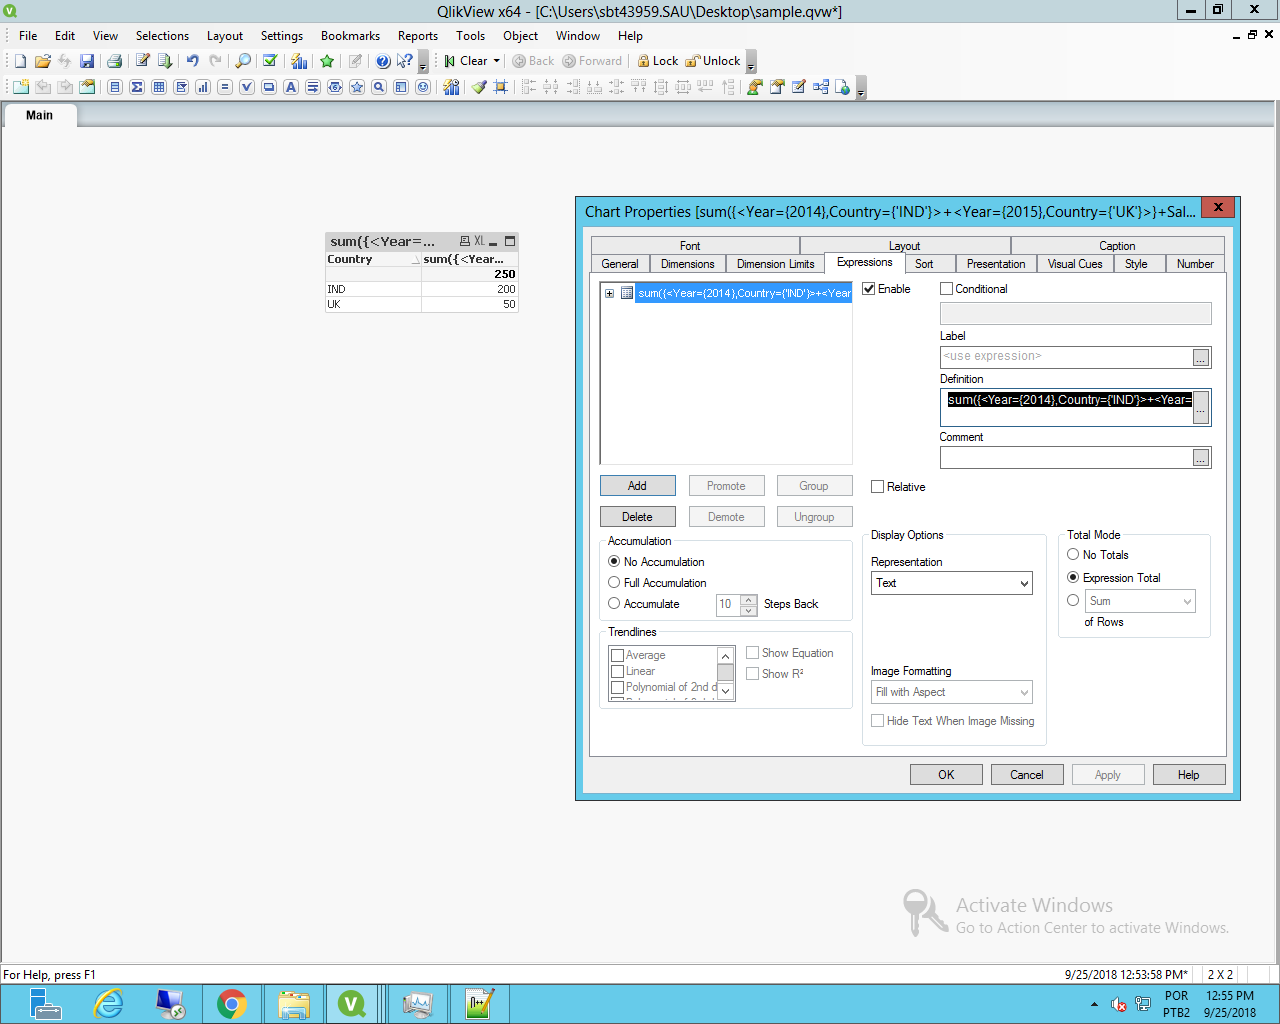Open the Table Viewer icon
Viewport: 1280px width, 1024px height.
click(x=821, y=87)
